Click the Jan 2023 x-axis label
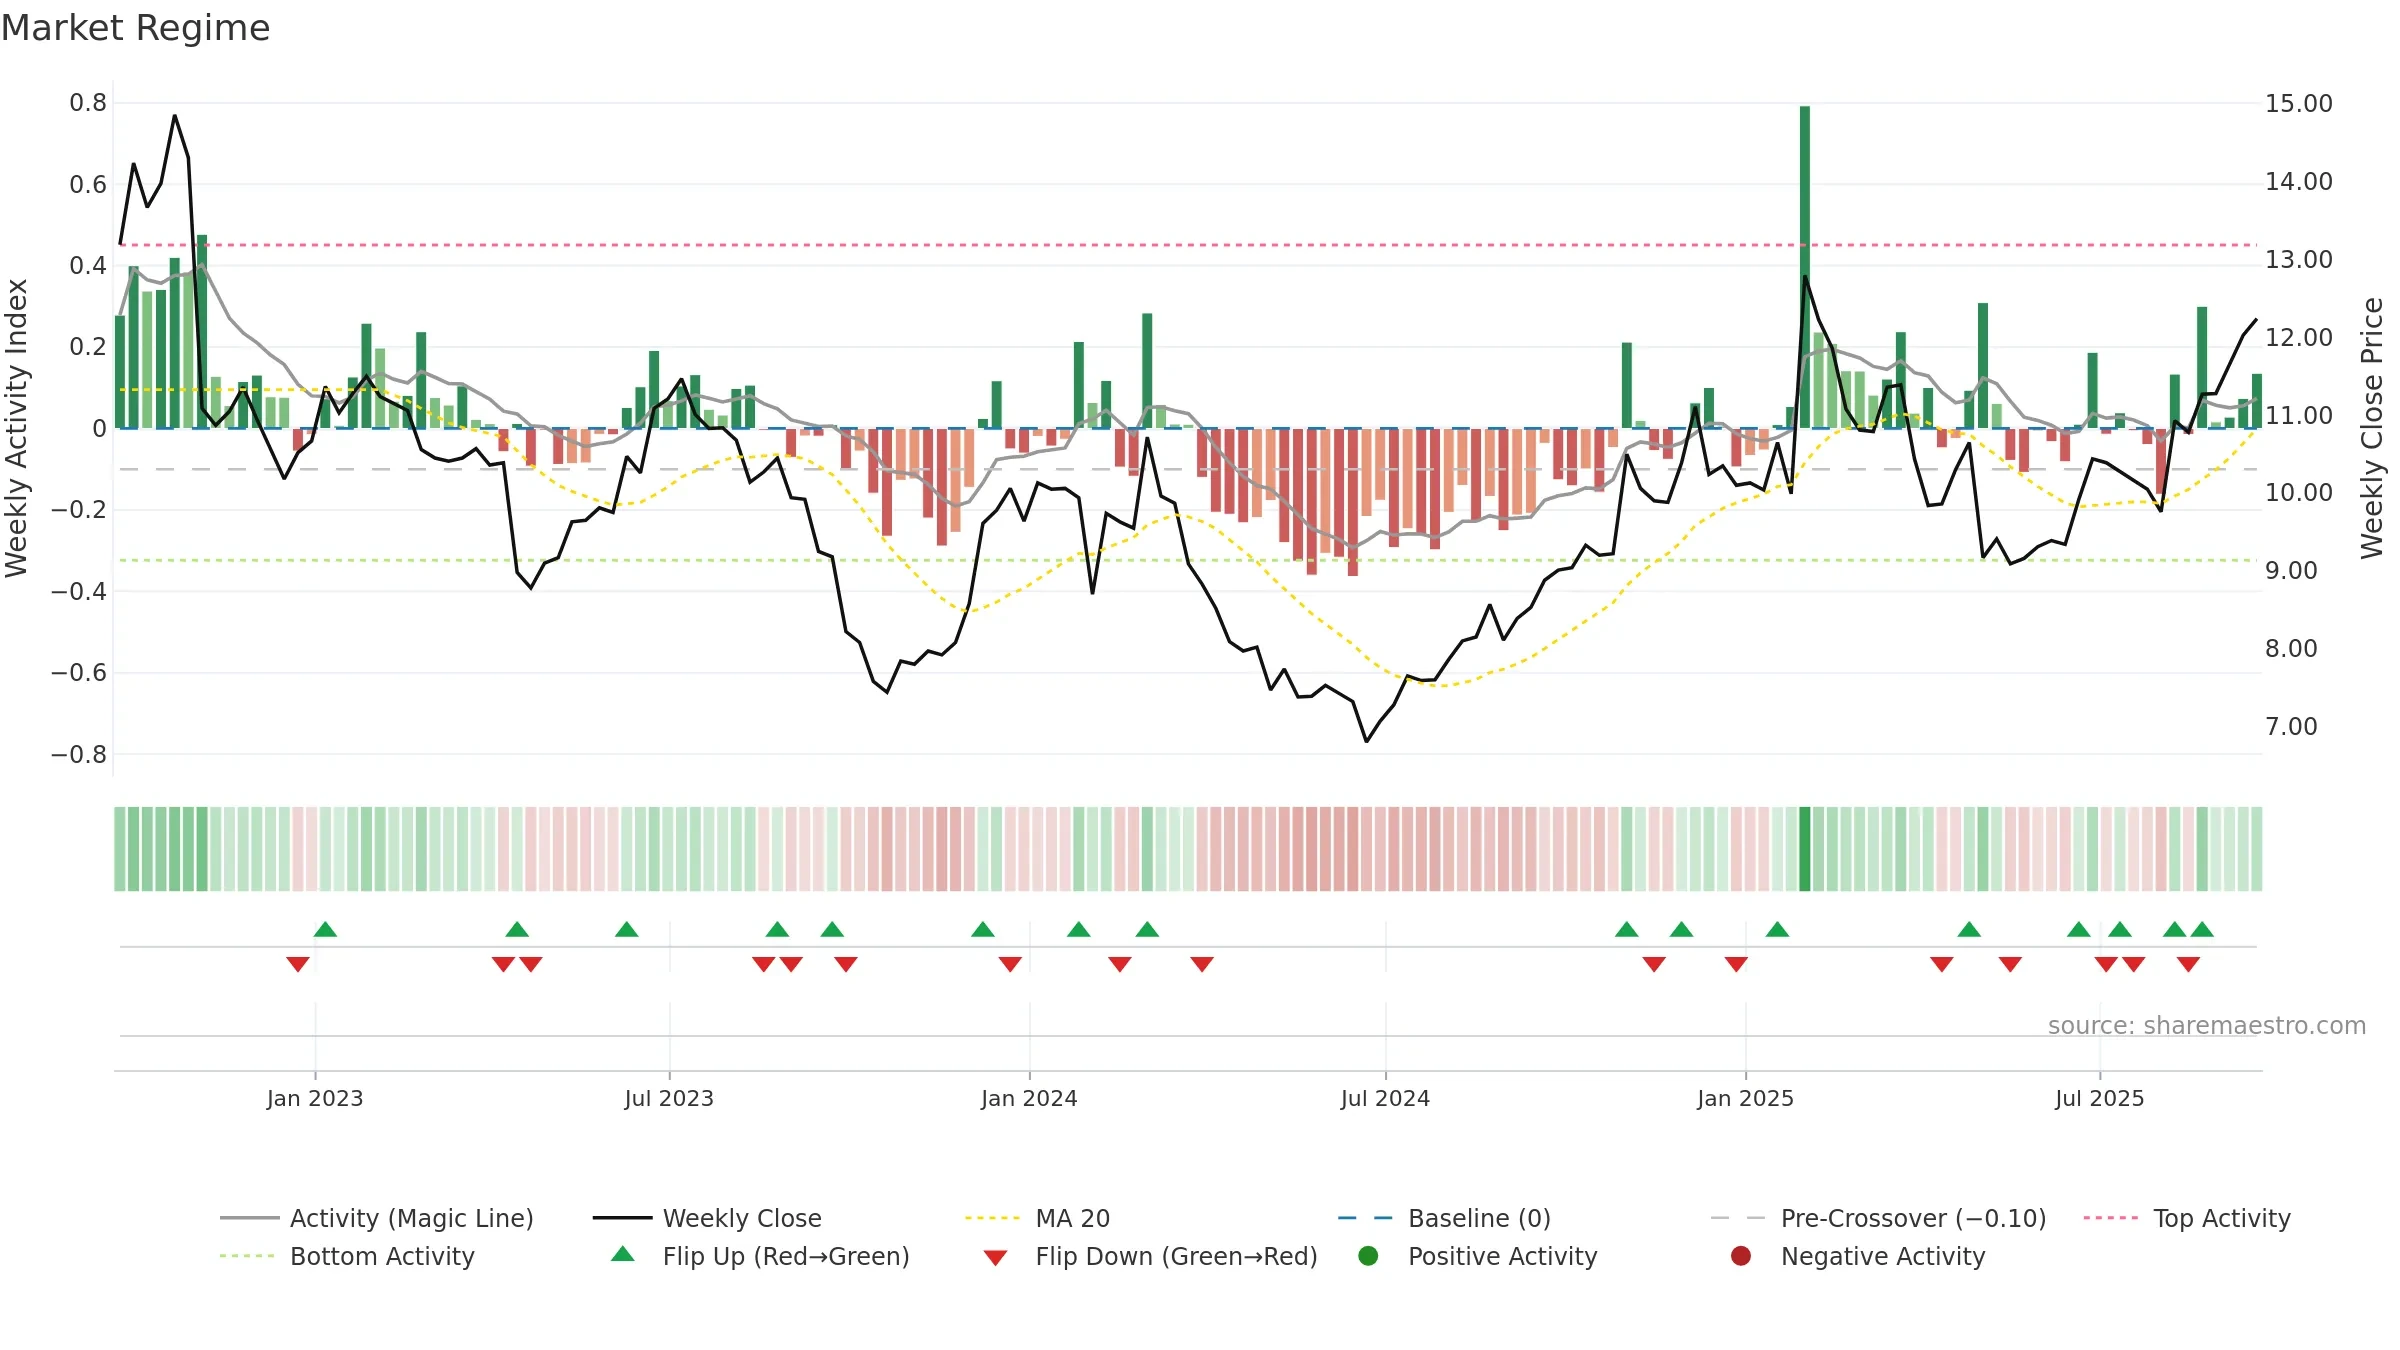 coord(315,1098)
